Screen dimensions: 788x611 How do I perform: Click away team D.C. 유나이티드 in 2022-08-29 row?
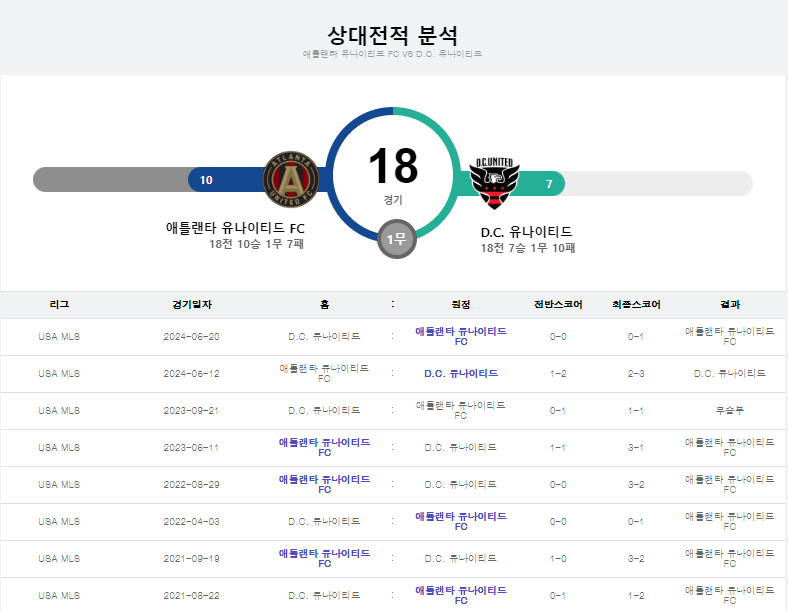coord(461,485)
